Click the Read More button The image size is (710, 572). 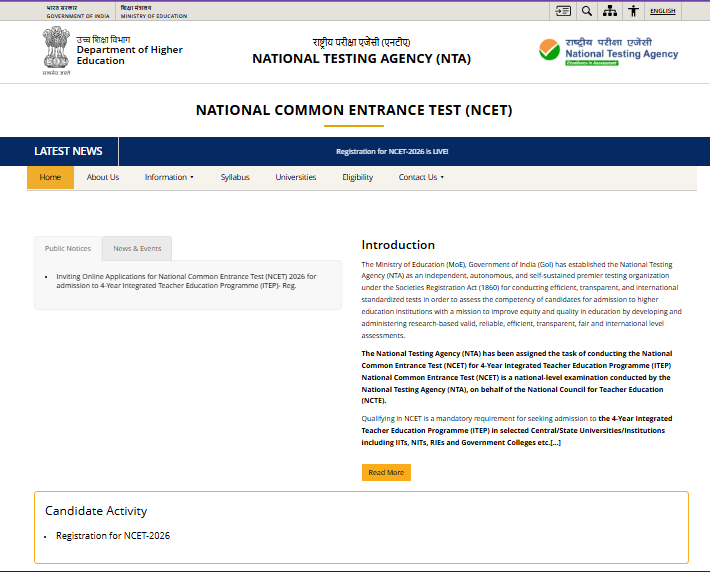tap(386, 472)
